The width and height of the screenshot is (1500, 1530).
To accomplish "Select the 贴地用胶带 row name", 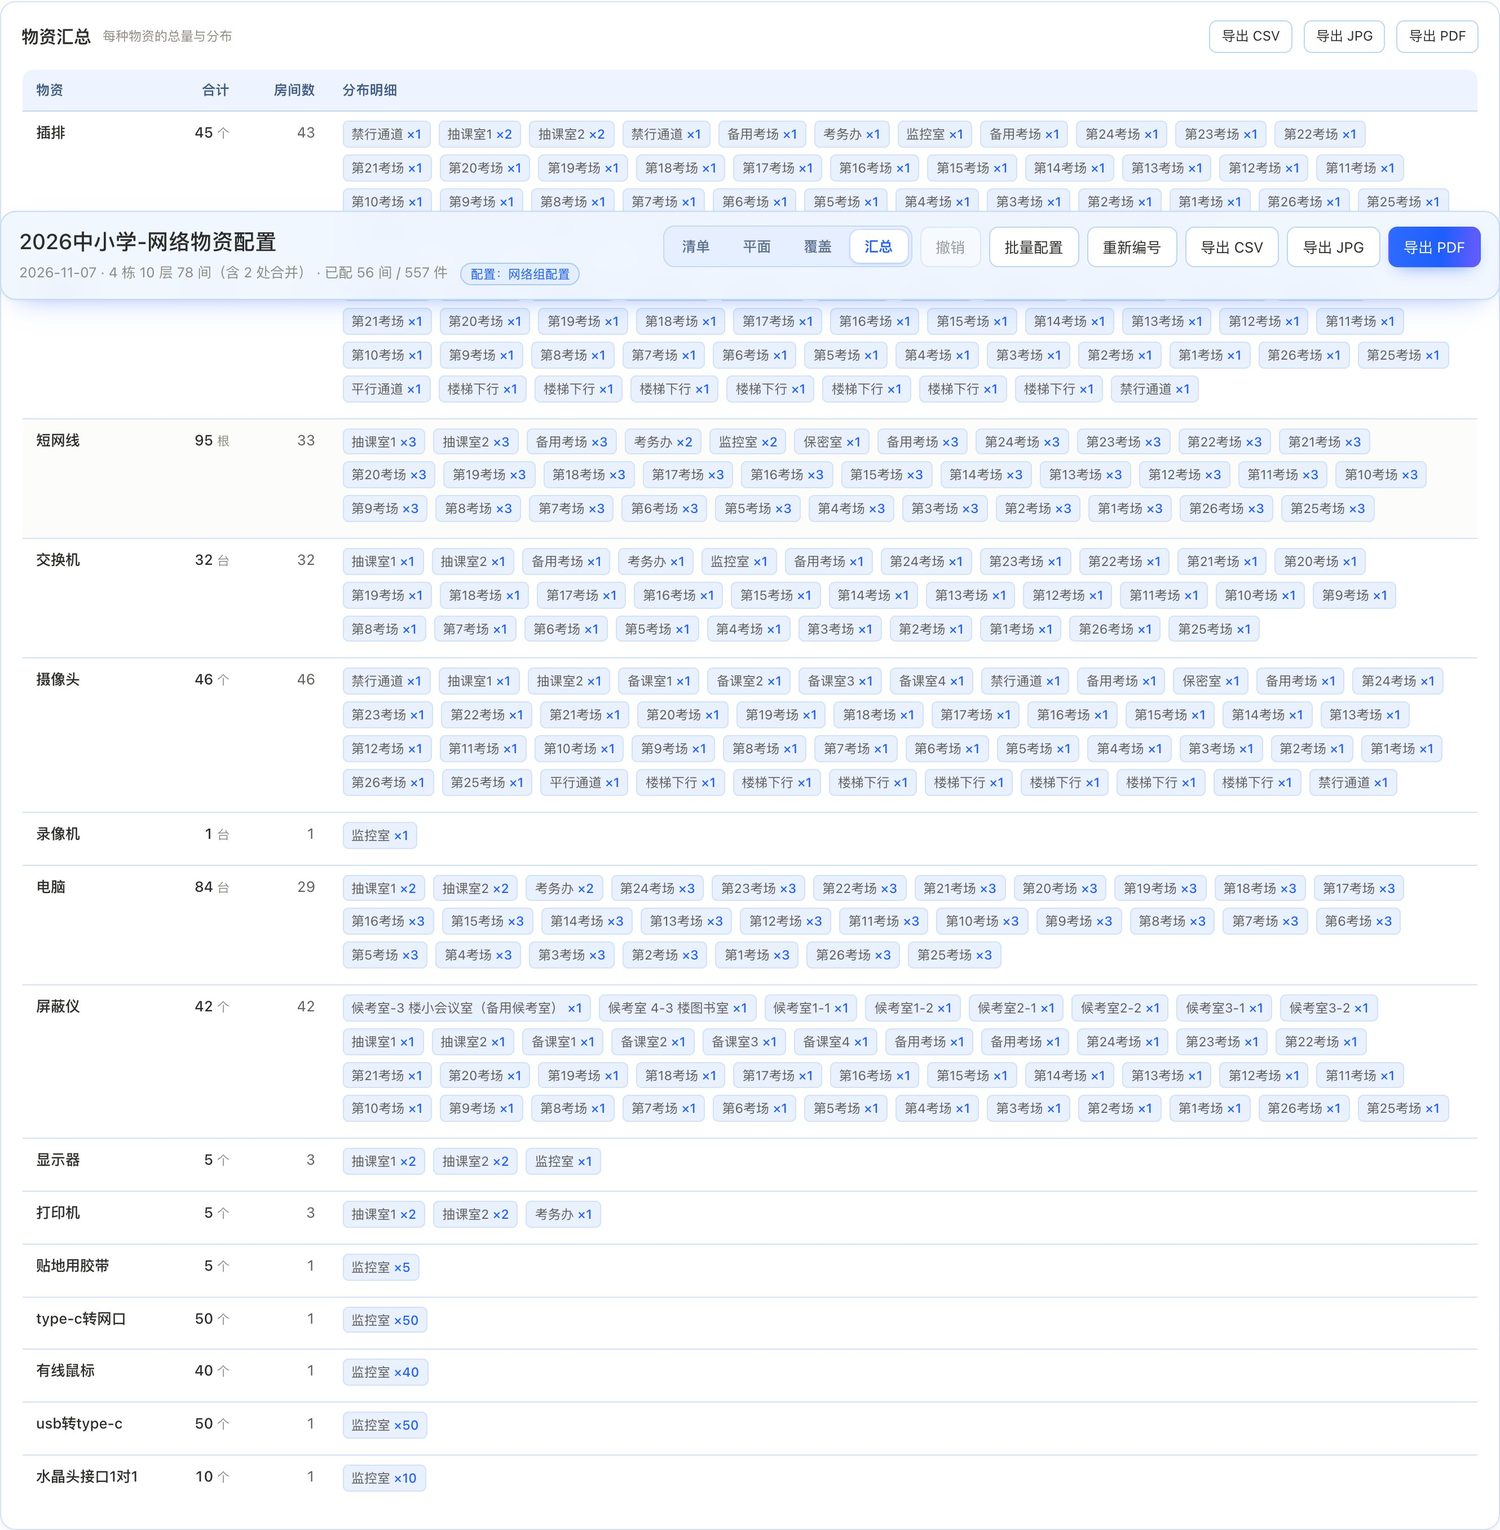I will 73,1266.
